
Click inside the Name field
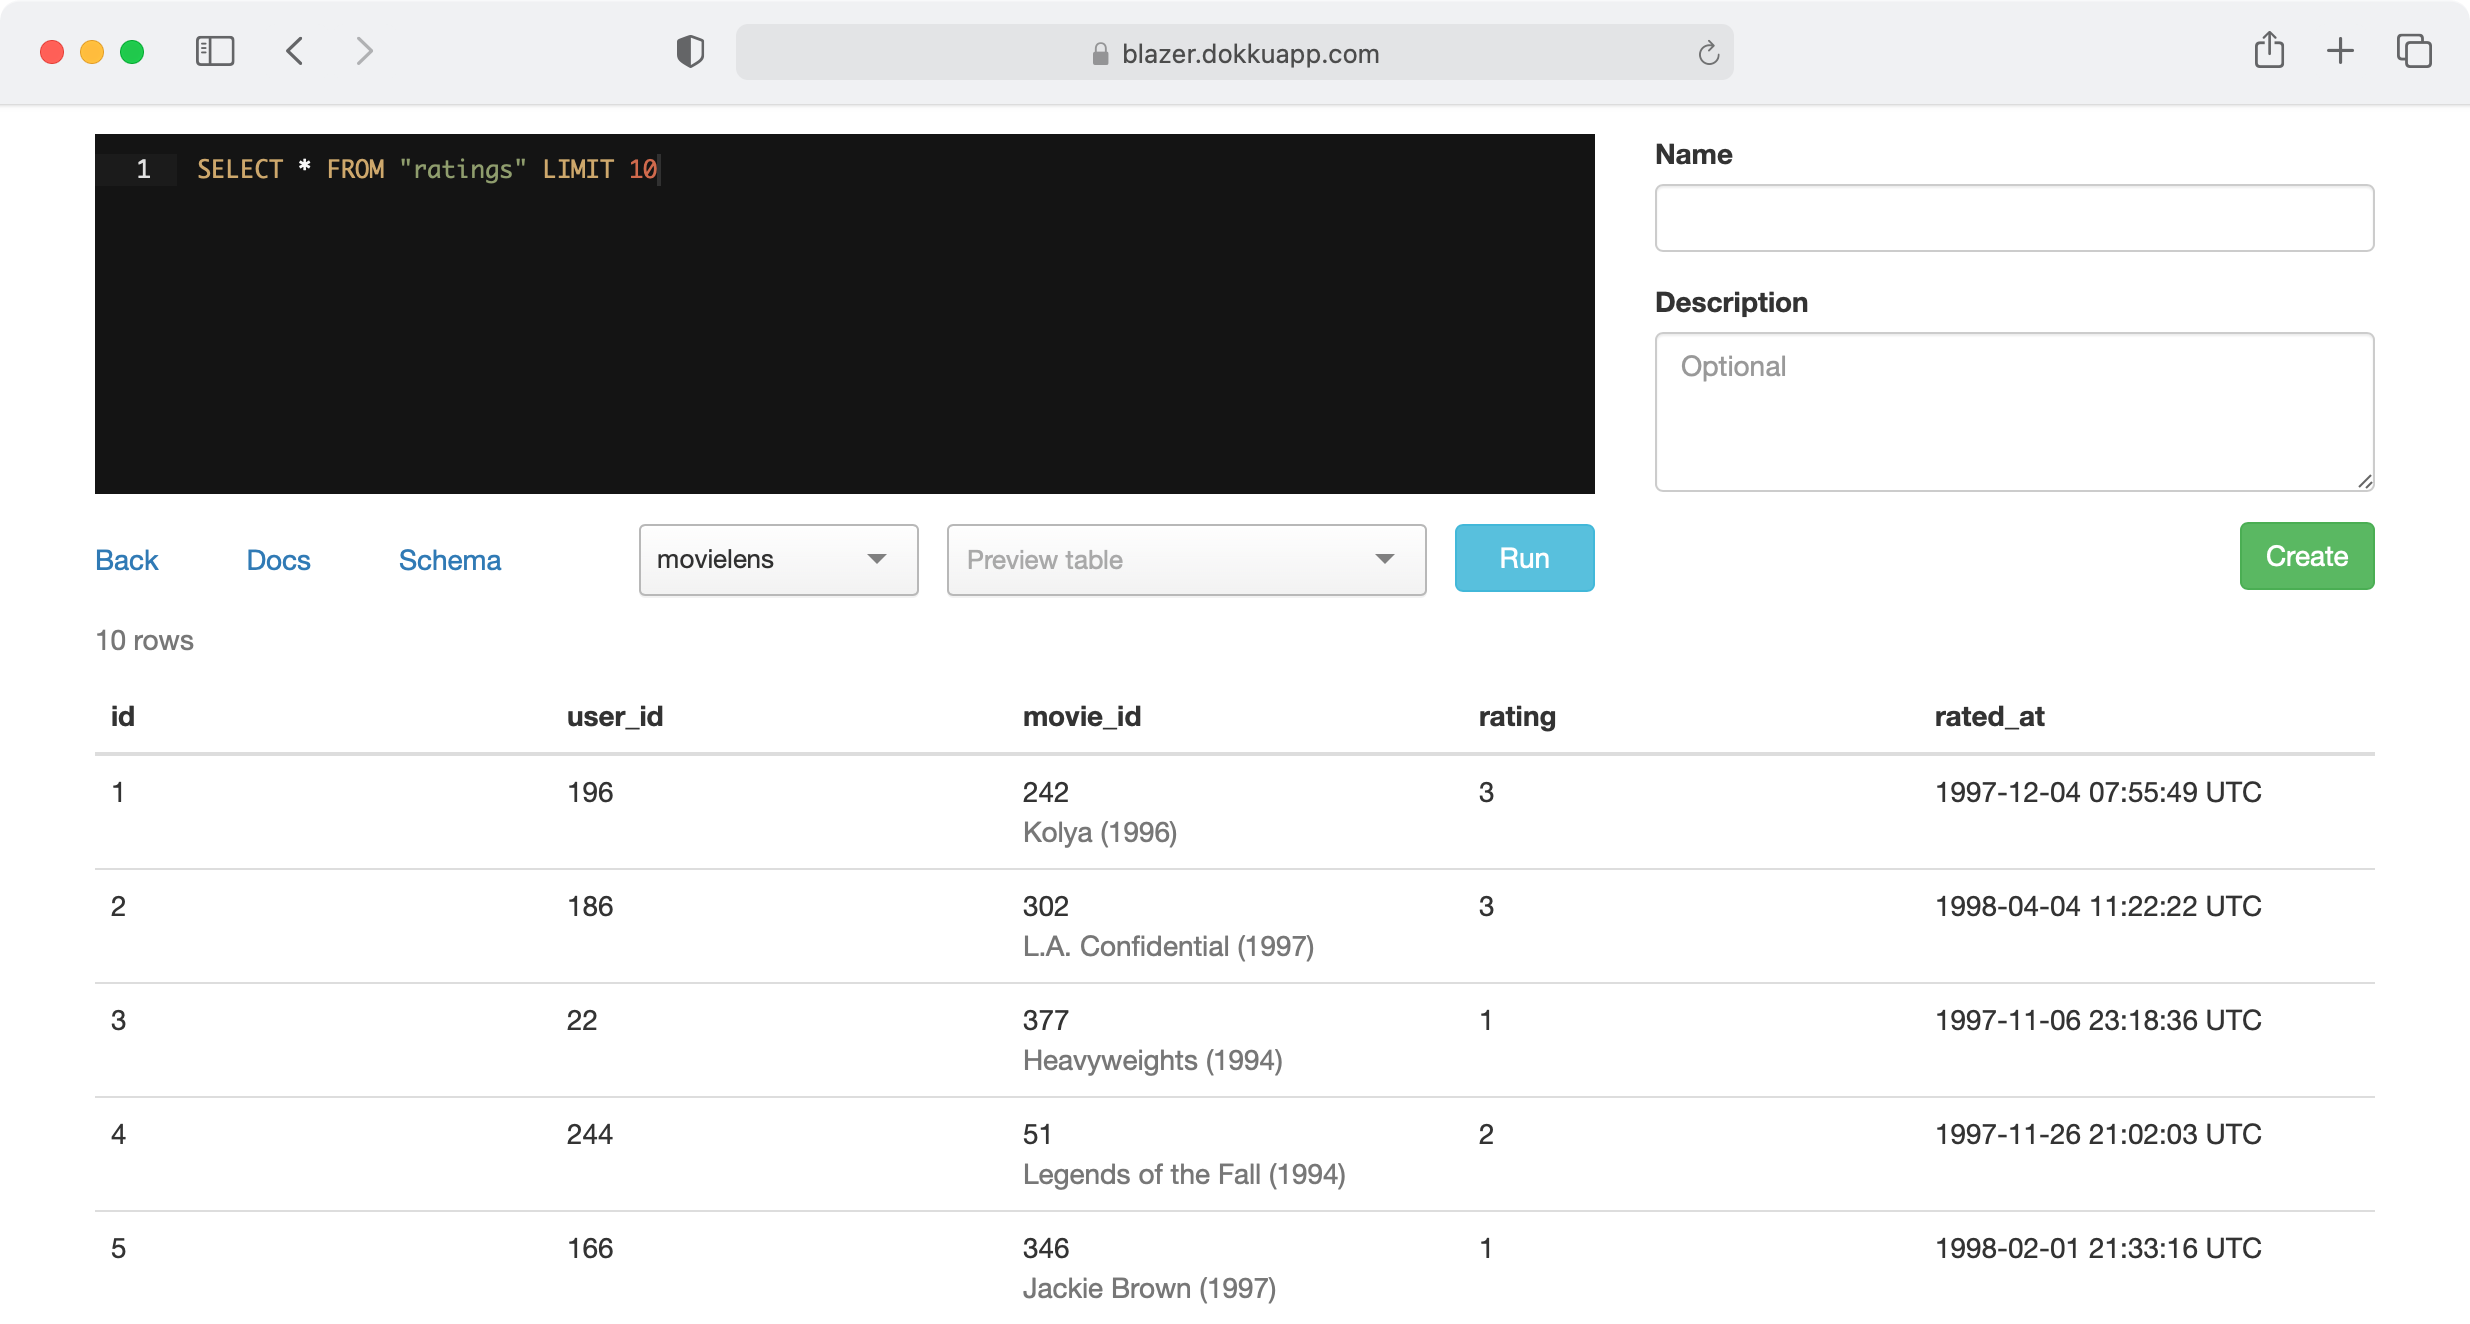(2013, 218)
